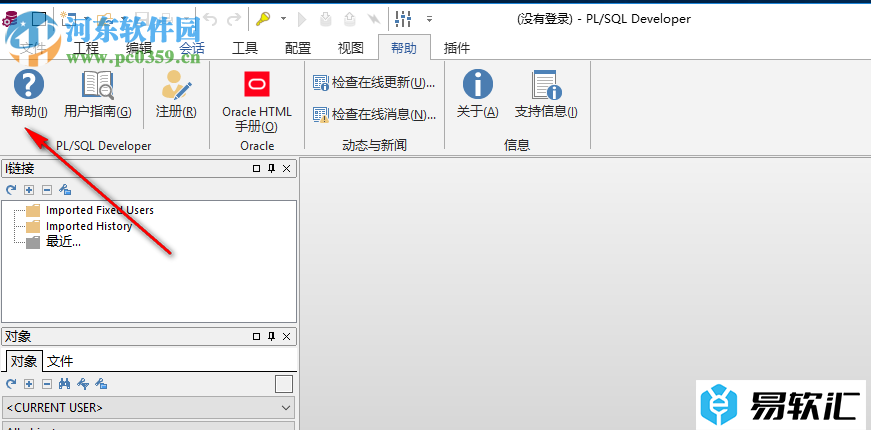Toggle the pin on 链接 panel
The image size is (871, 430).
pos(272,168)
